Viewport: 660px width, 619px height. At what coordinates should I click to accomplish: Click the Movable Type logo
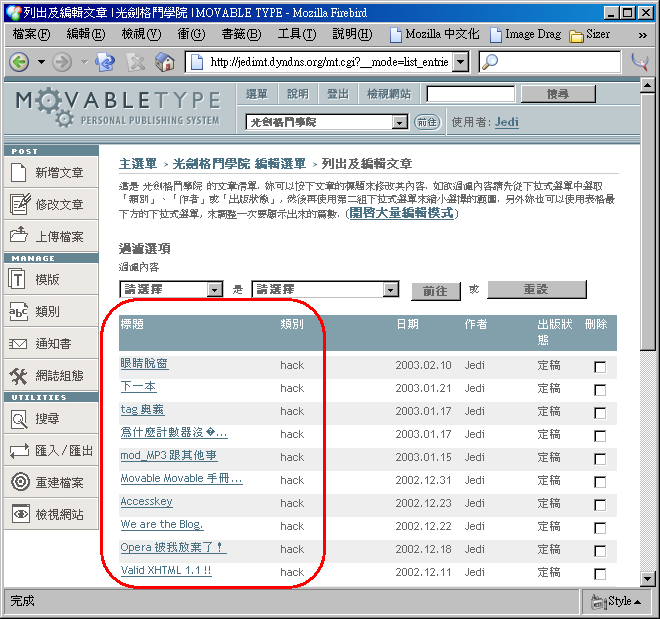(119, 107)
